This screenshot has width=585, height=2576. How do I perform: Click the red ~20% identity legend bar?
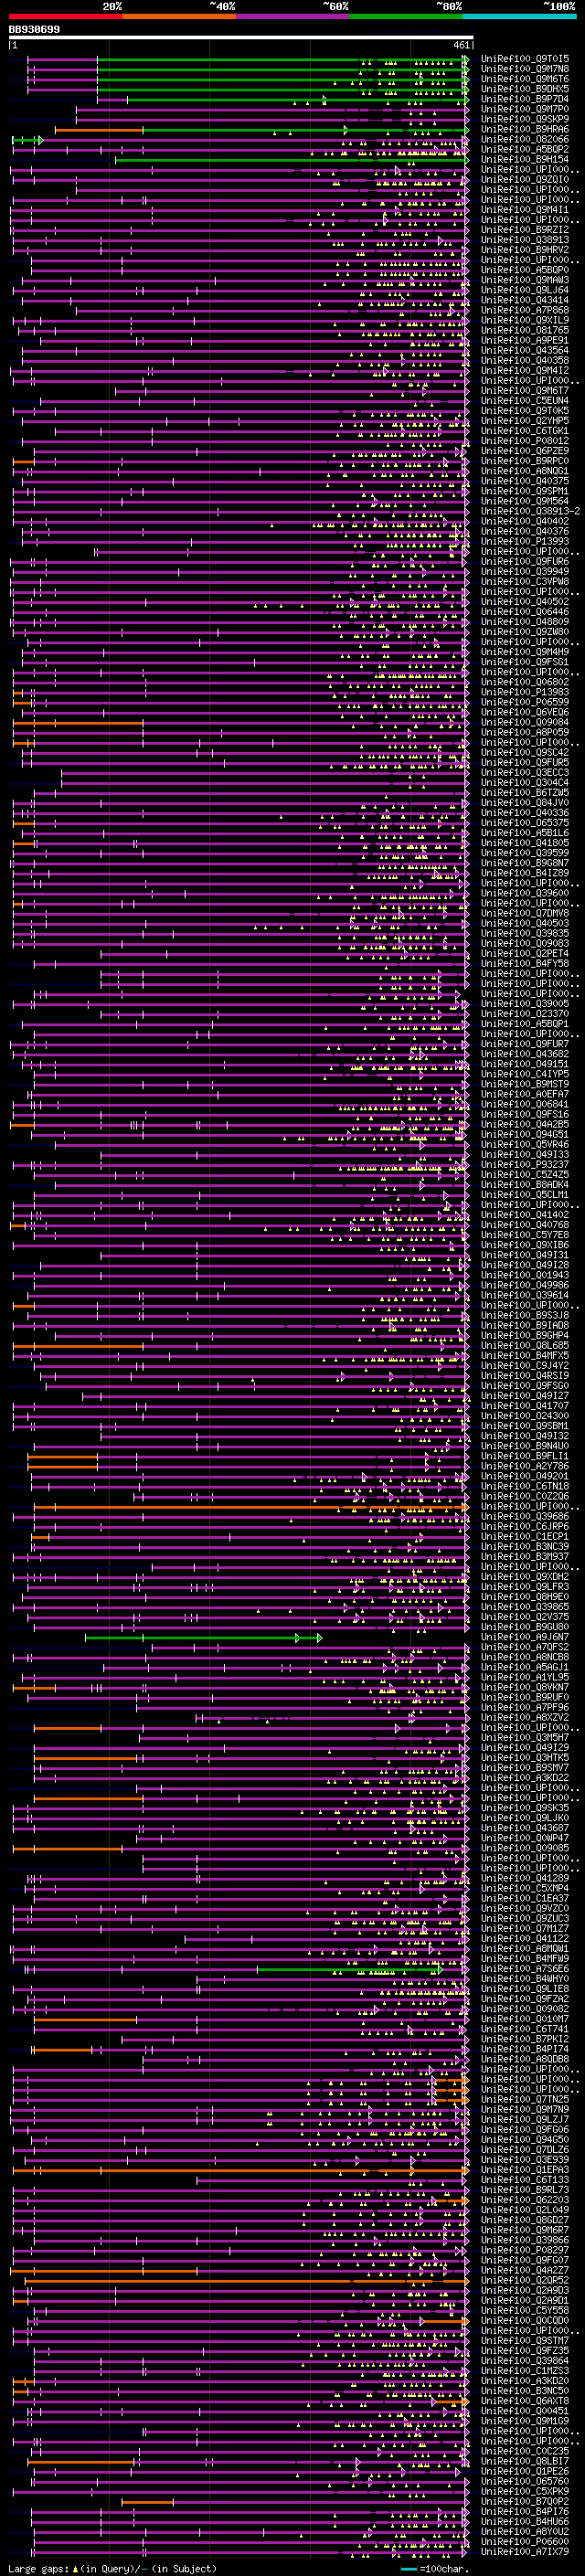click(65, 17)
